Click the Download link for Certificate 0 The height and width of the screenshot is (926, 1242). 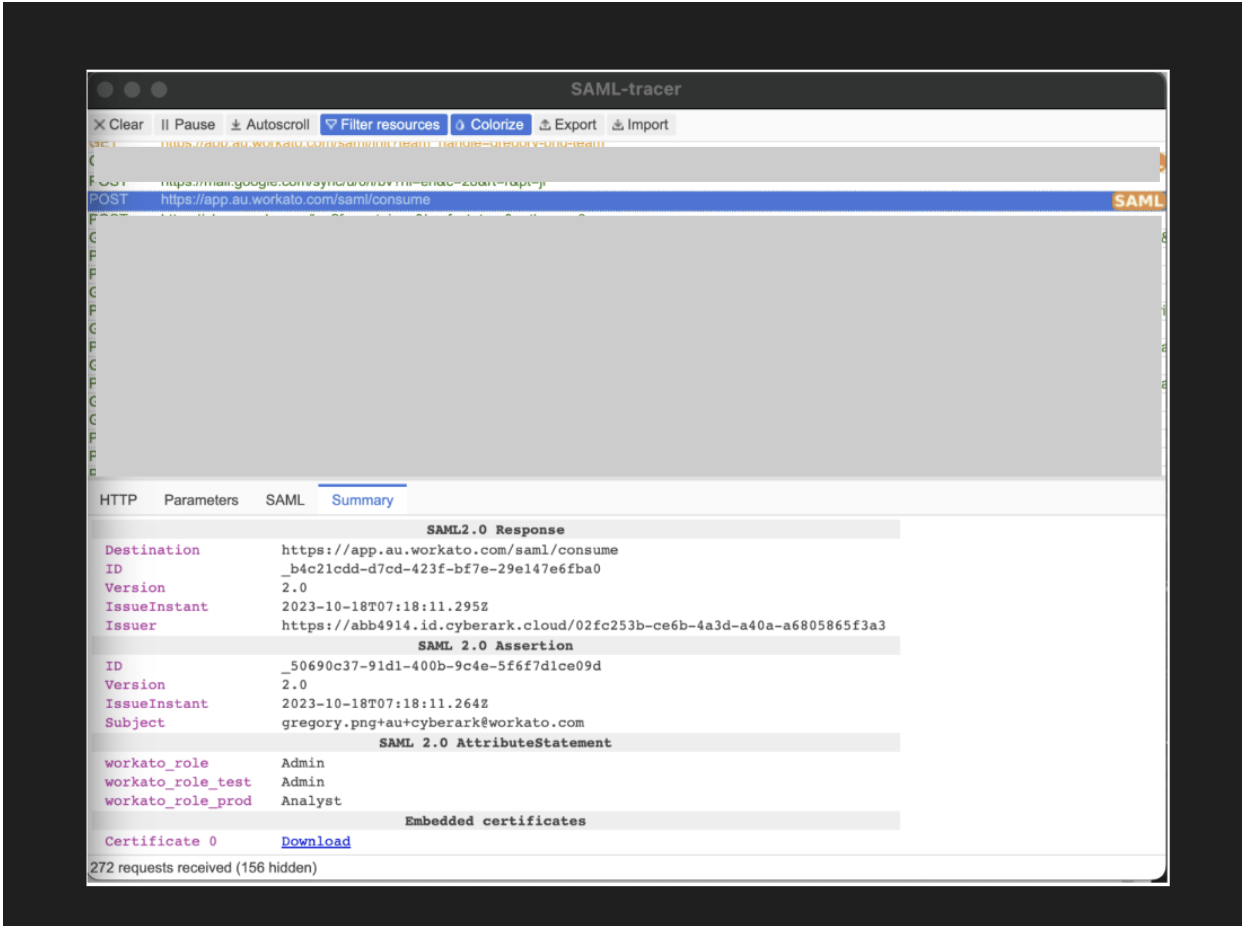(315, 841)
